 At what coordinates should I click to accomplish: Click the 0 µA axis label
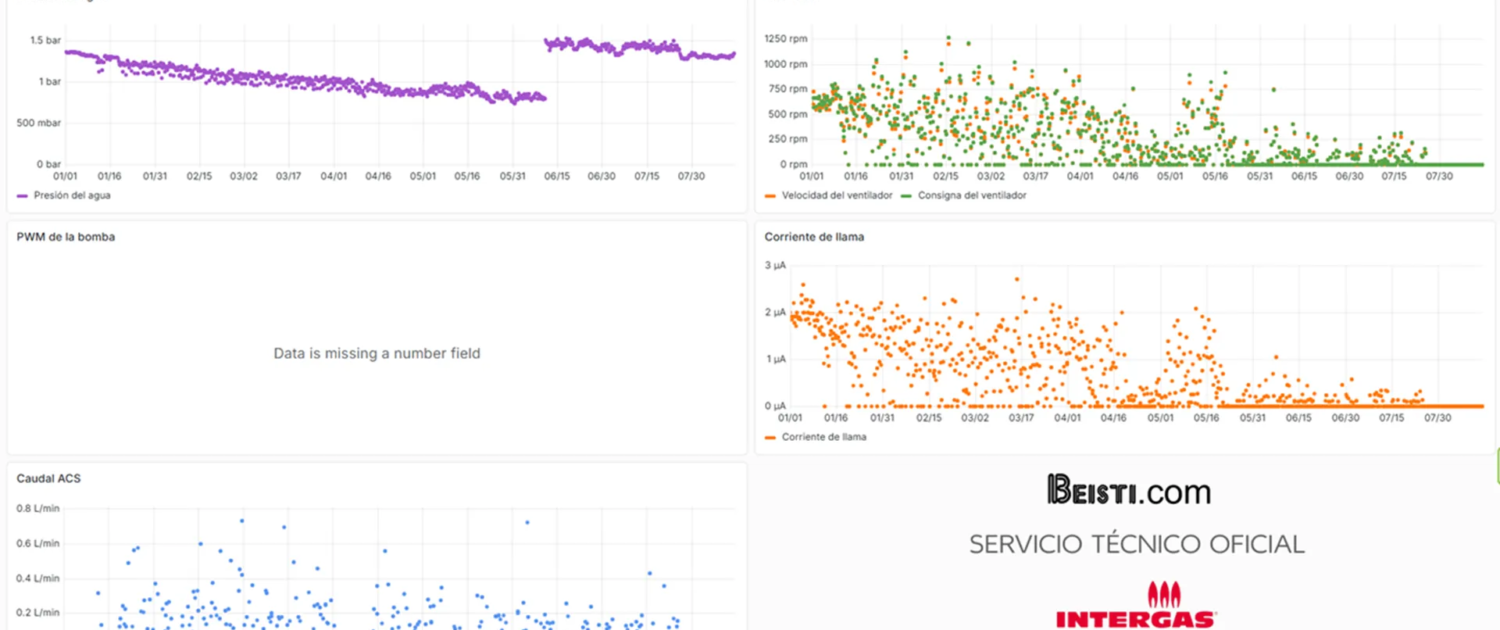(775, 406)
